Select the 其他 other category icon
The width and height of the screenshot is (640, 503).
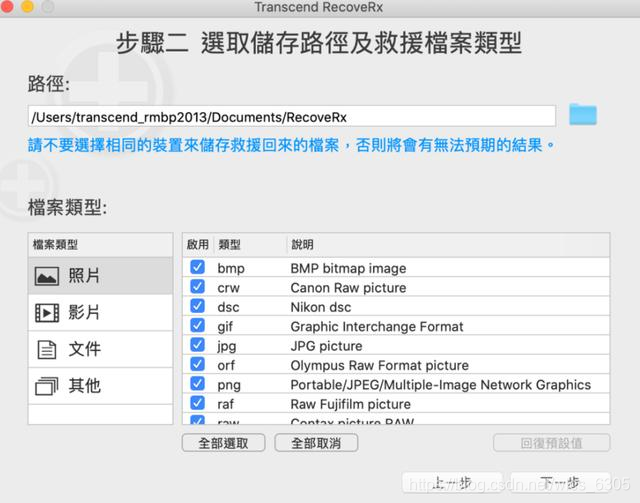pos(47,386)
